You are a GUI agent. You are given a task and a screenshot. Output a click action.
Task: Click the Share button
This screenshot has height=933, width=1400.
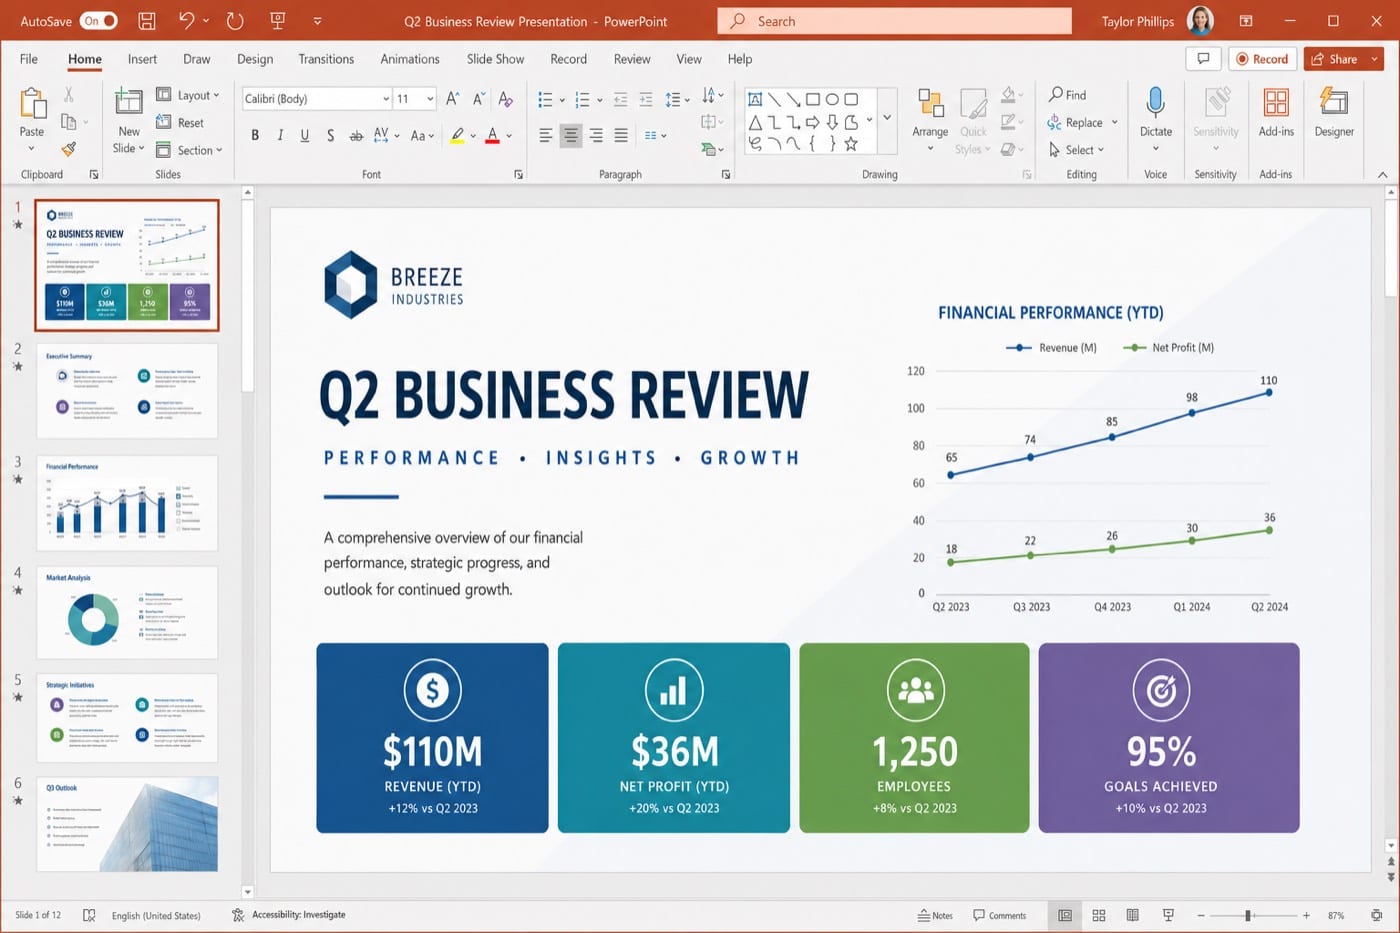[1344, 59]
